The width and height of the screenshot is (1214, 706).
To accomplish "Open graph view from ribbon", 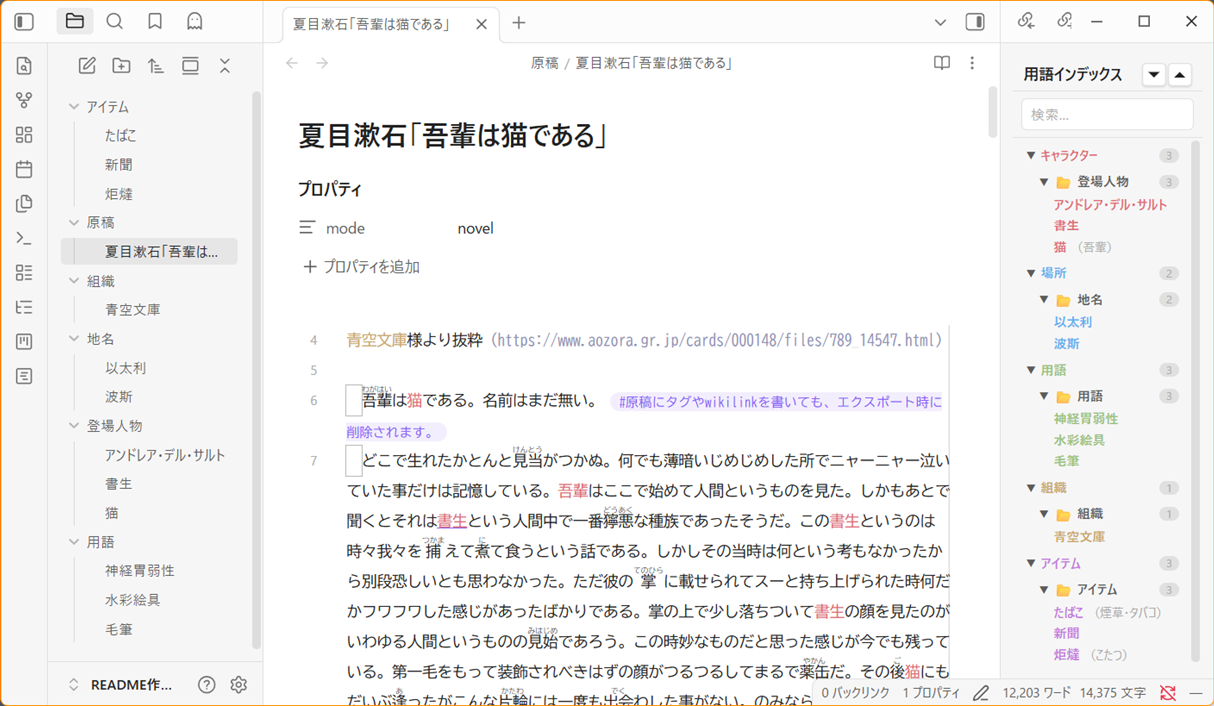I will (24, 100).
